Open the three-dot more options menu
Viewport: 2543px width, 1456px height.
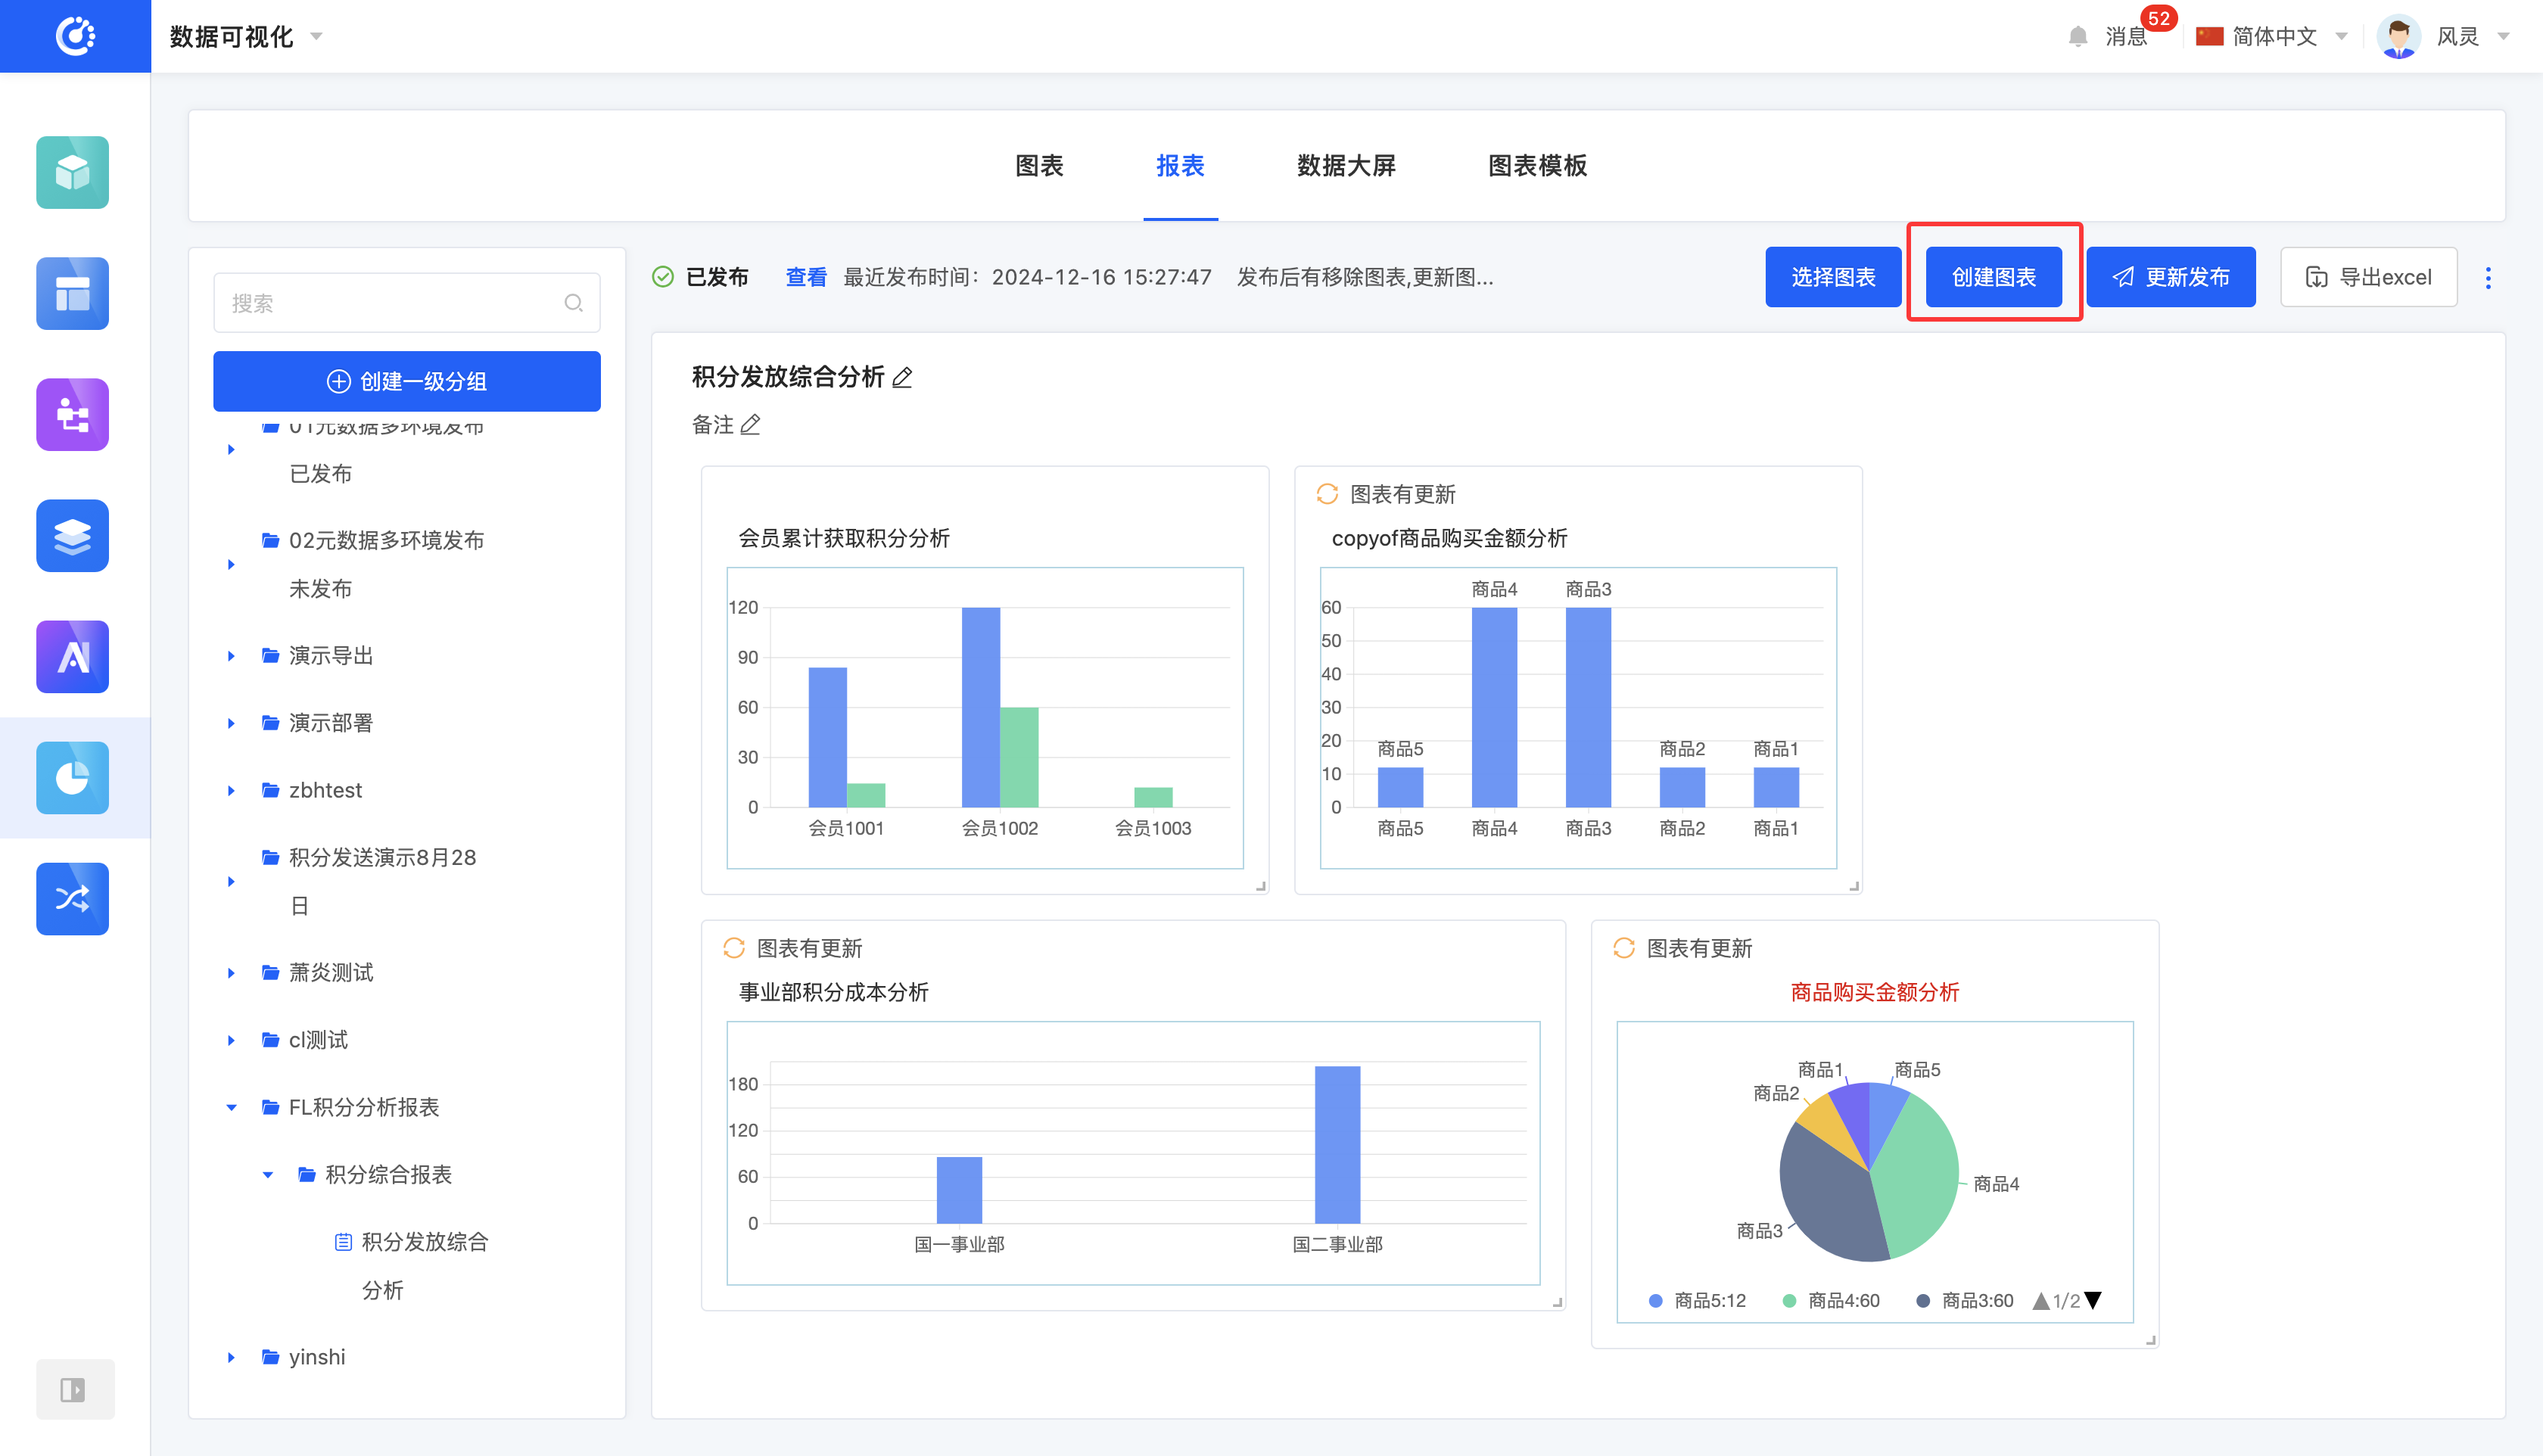2488,278
